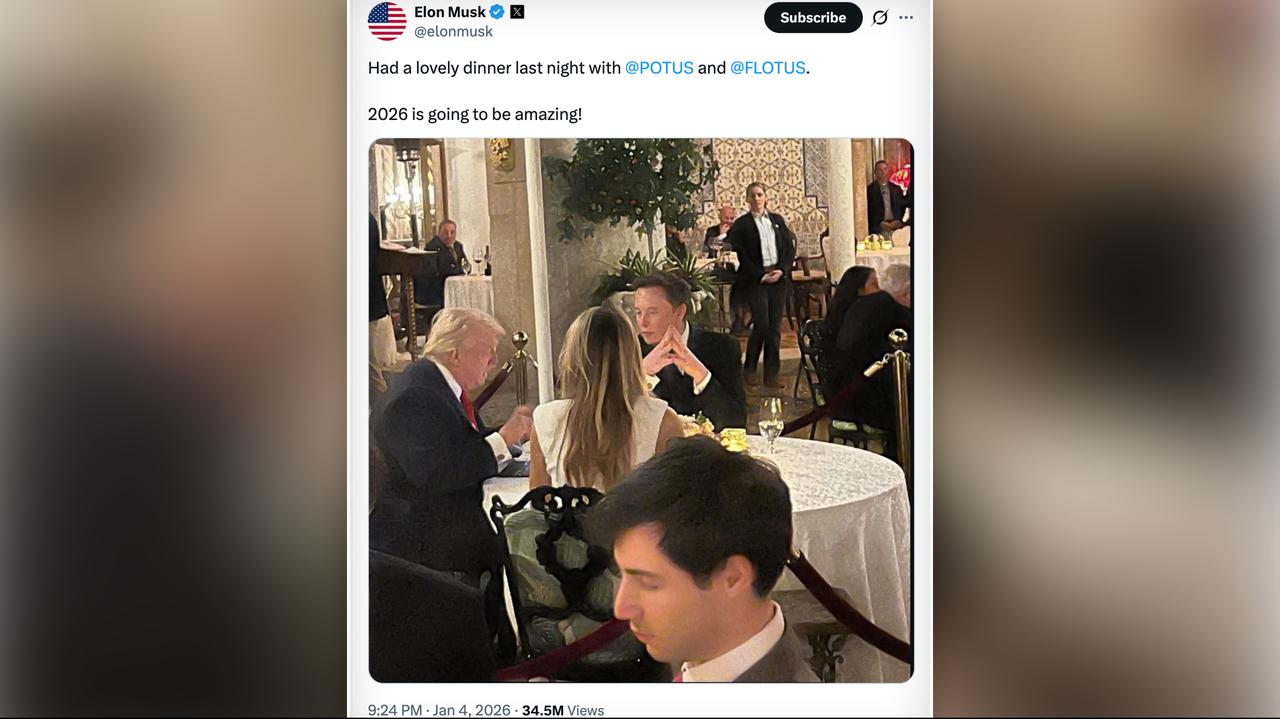Image resolution: width=1280 pixels, height=719 pixels.
Task: Enlarge the dinner photo attachment
Action: tap(640, 410)
